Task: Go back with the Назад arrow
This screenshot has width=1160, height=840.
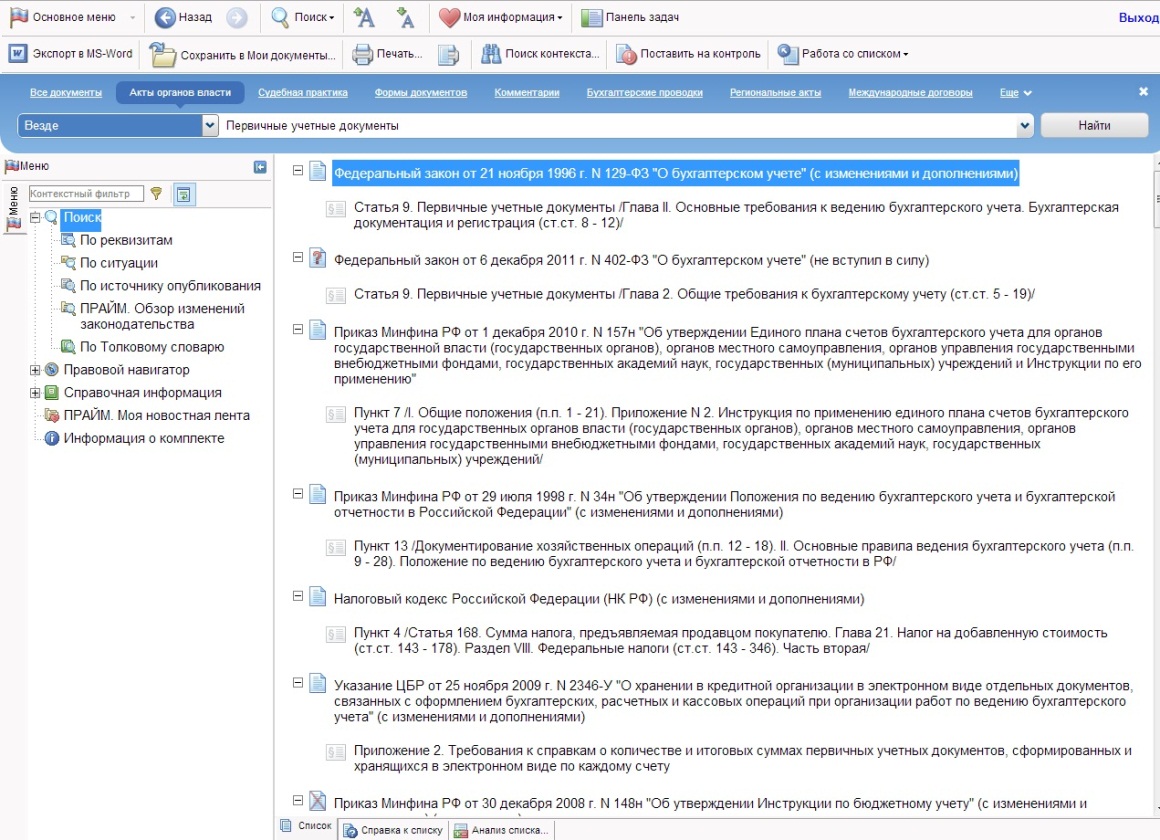Action: [183, 17]
